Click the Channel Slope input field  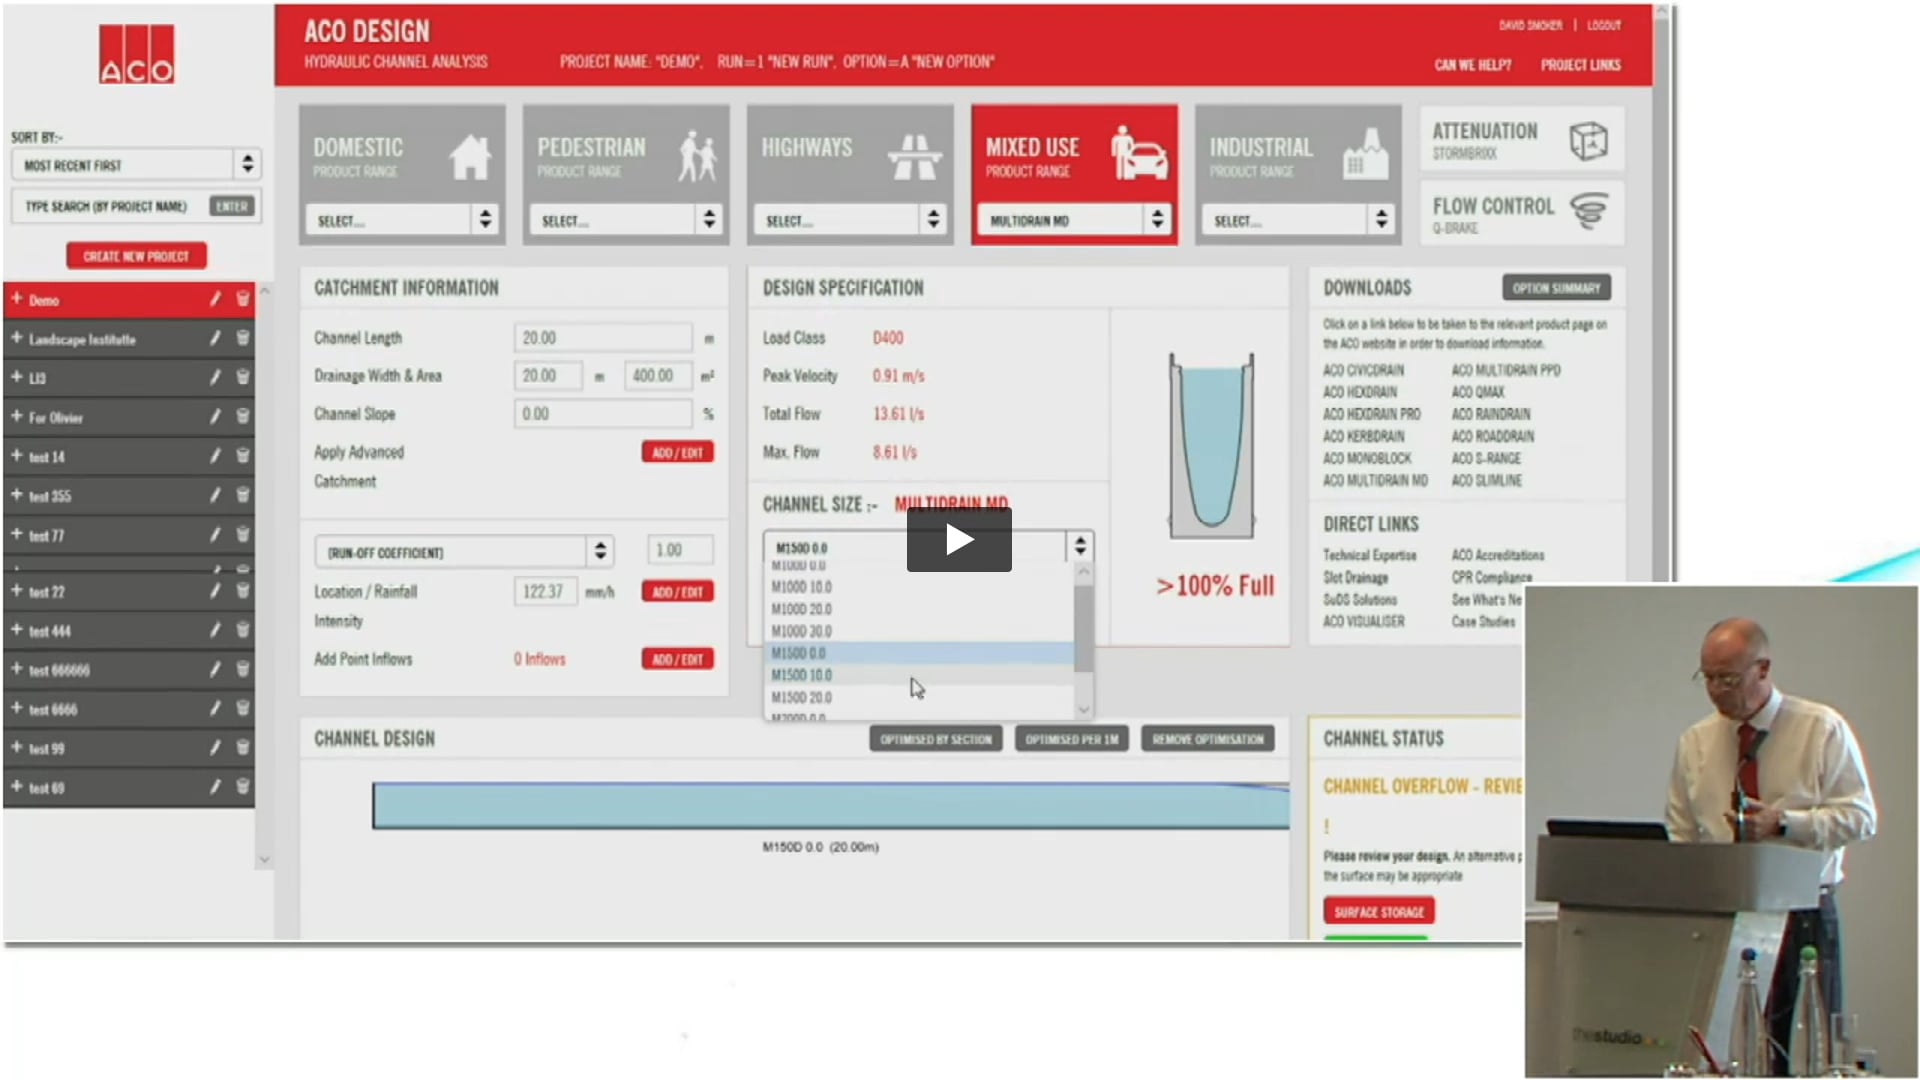603,414
